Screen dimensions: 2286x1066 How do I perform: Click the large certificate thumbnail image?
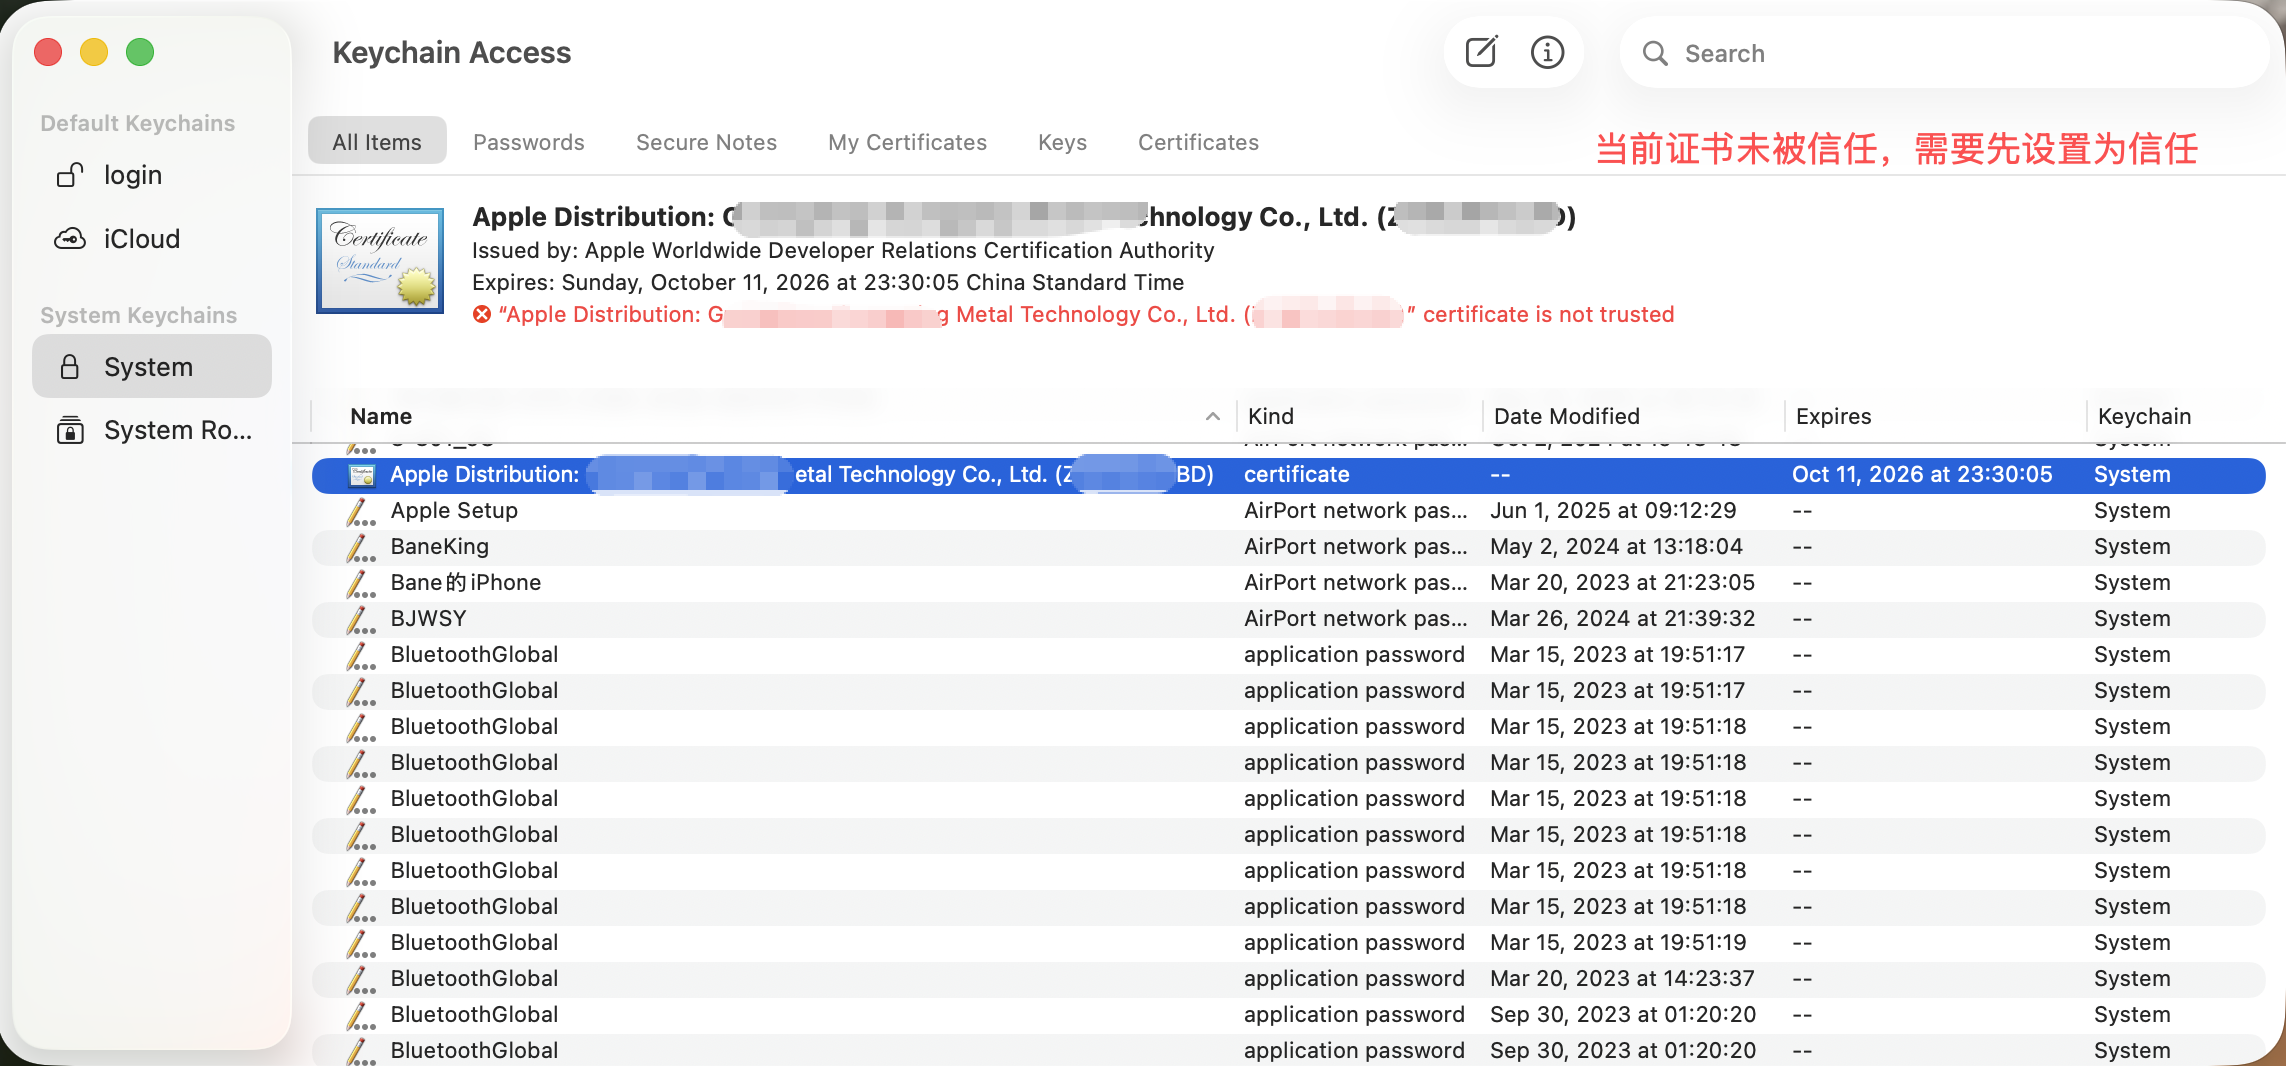pyautogui.click(x=380, y=261)
